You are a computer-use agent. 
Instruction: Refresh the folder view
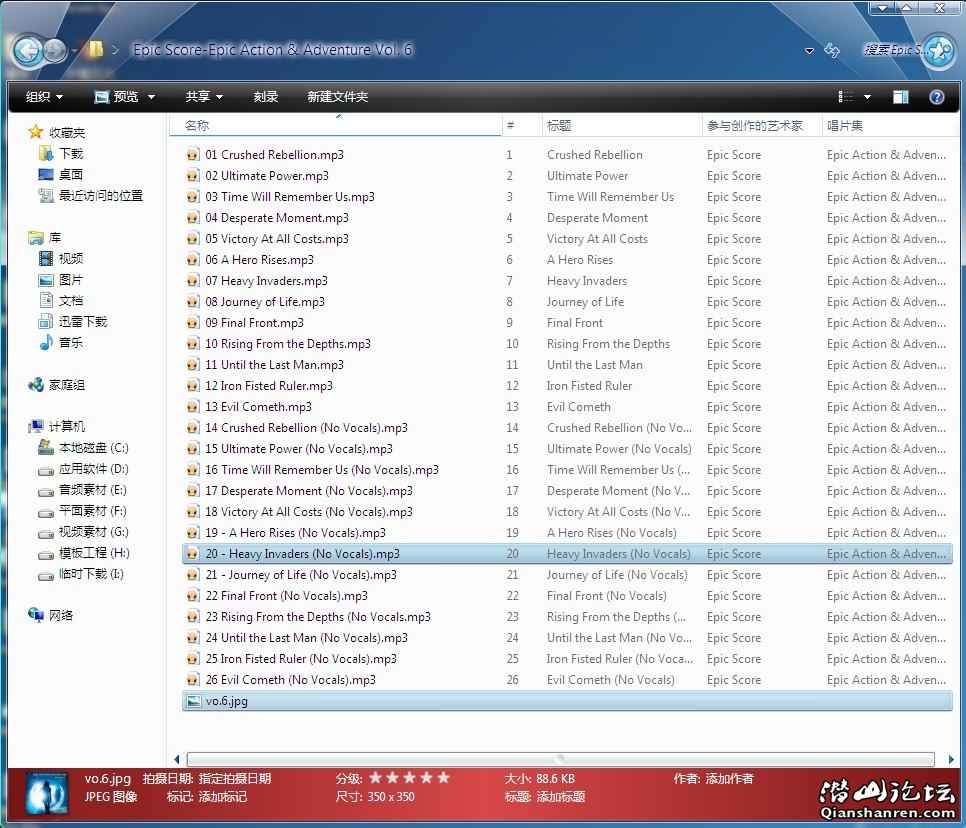tap(832, 51)
